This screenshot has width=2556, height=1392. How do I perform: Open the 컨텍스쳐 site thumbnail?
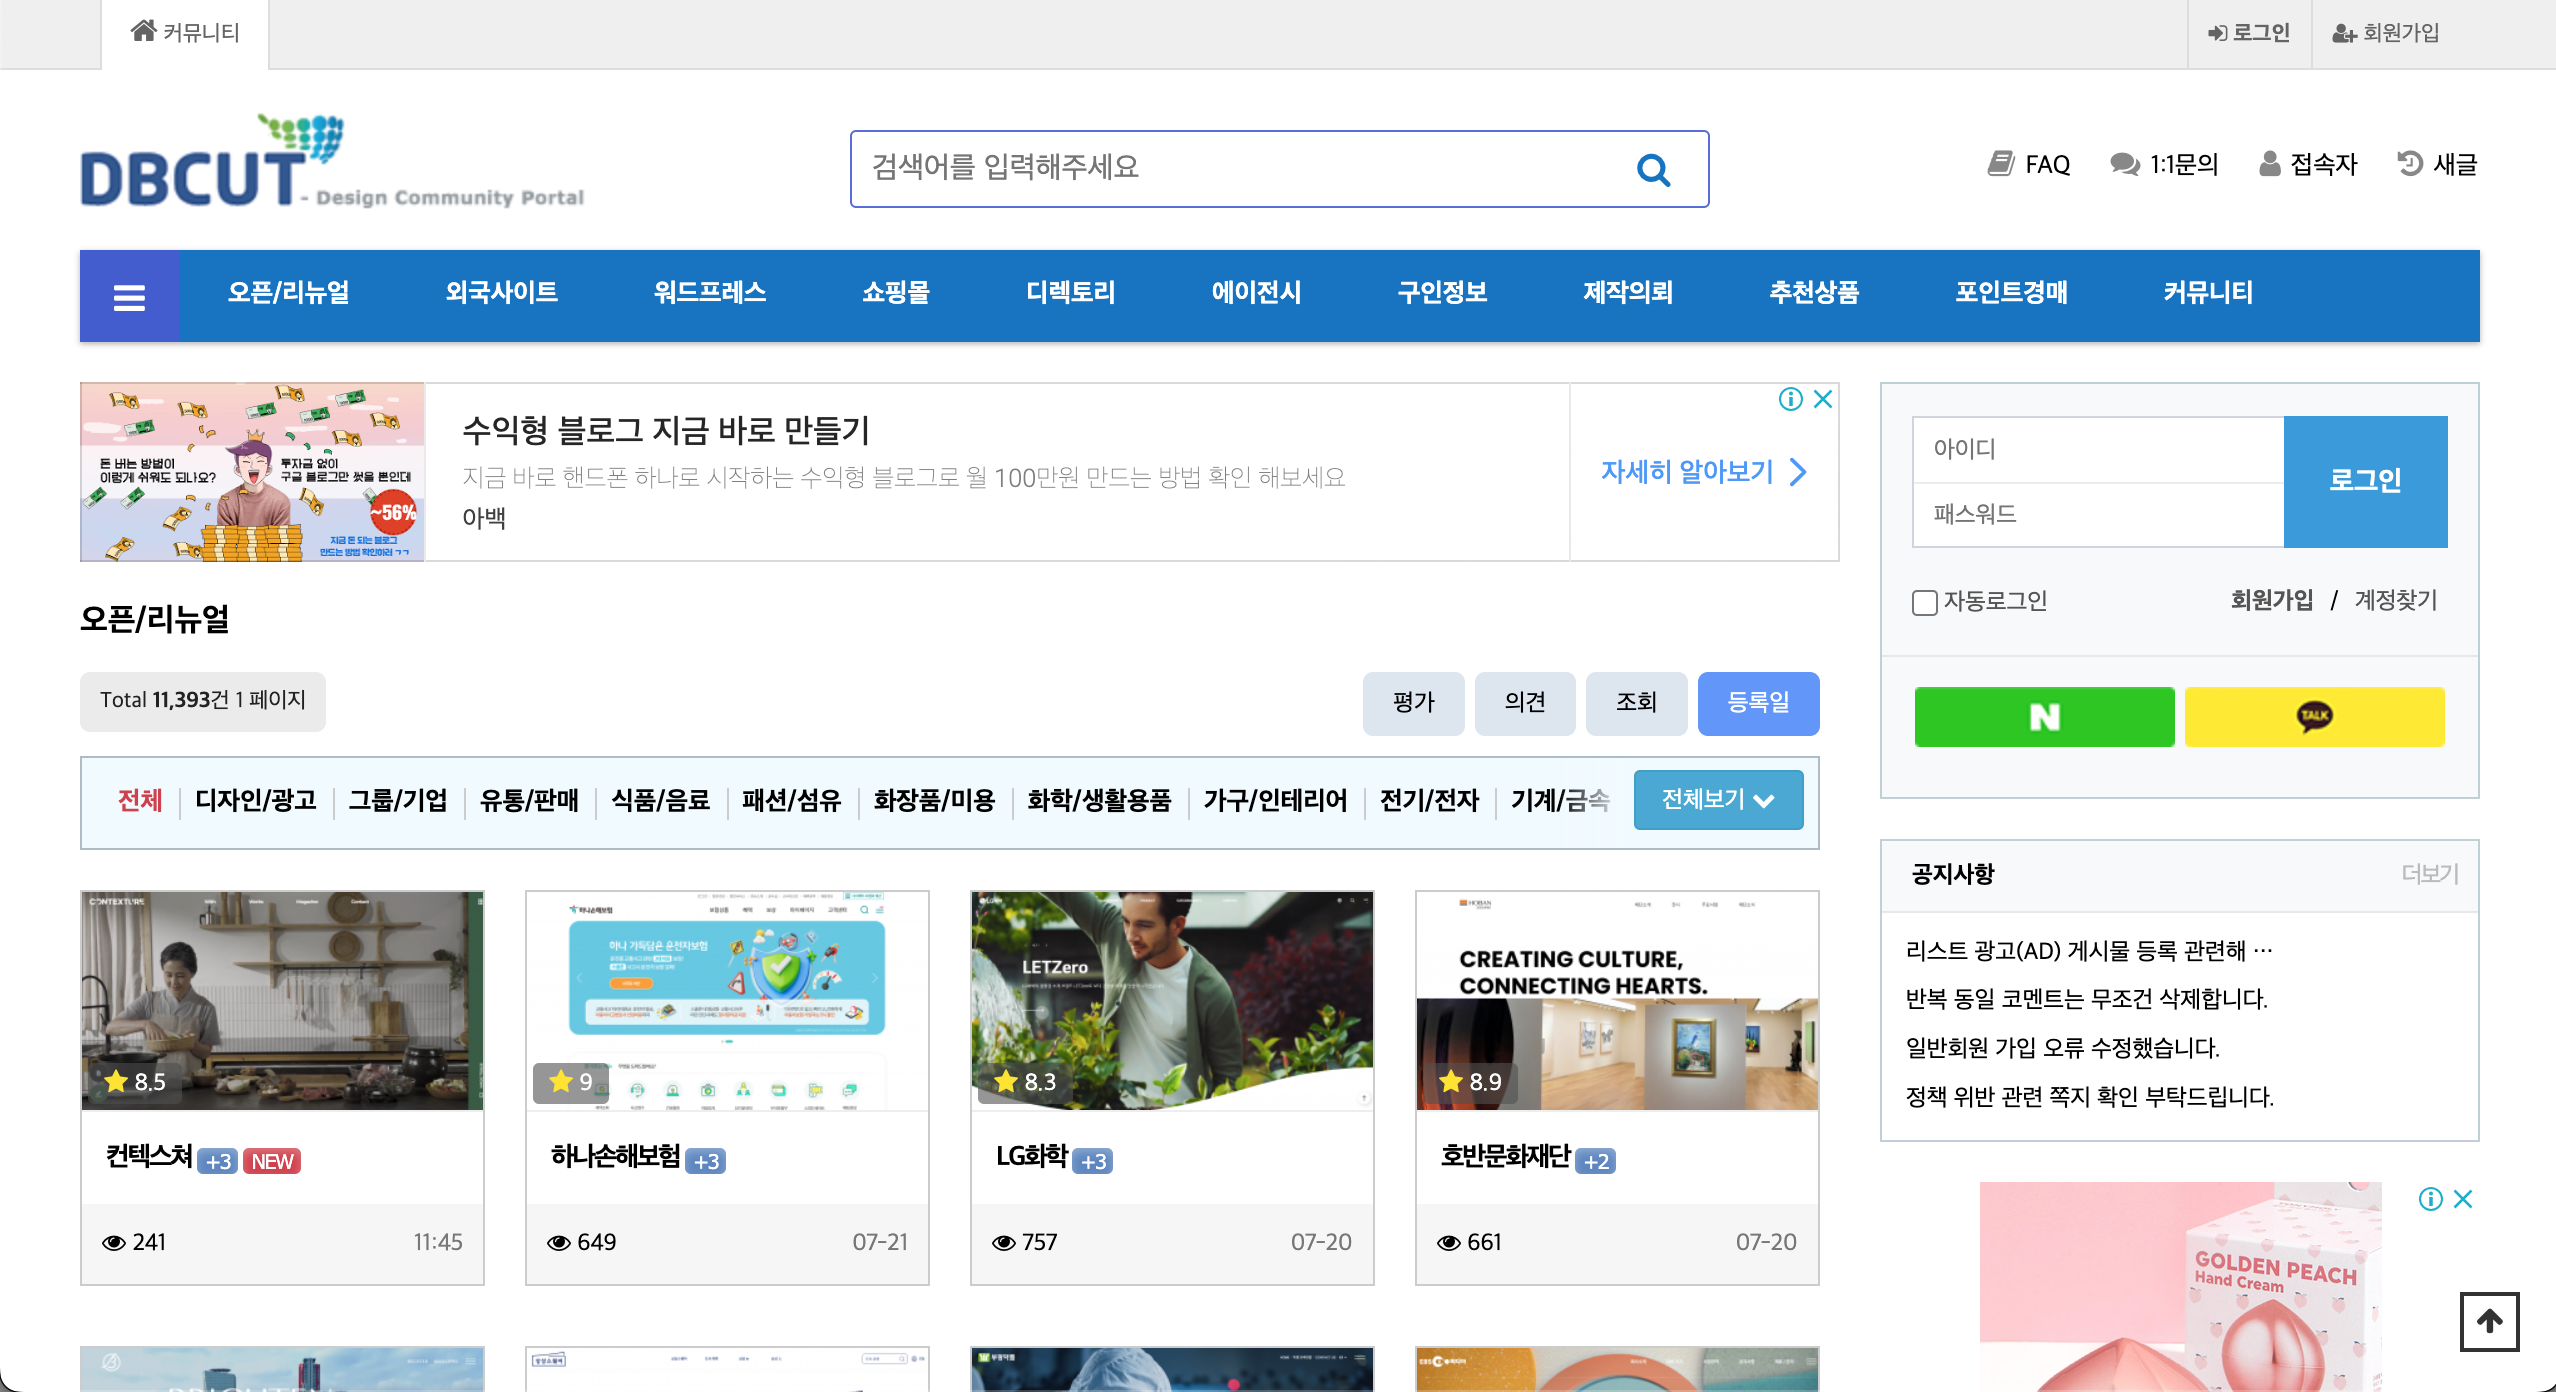click(x=282, y=1000)
